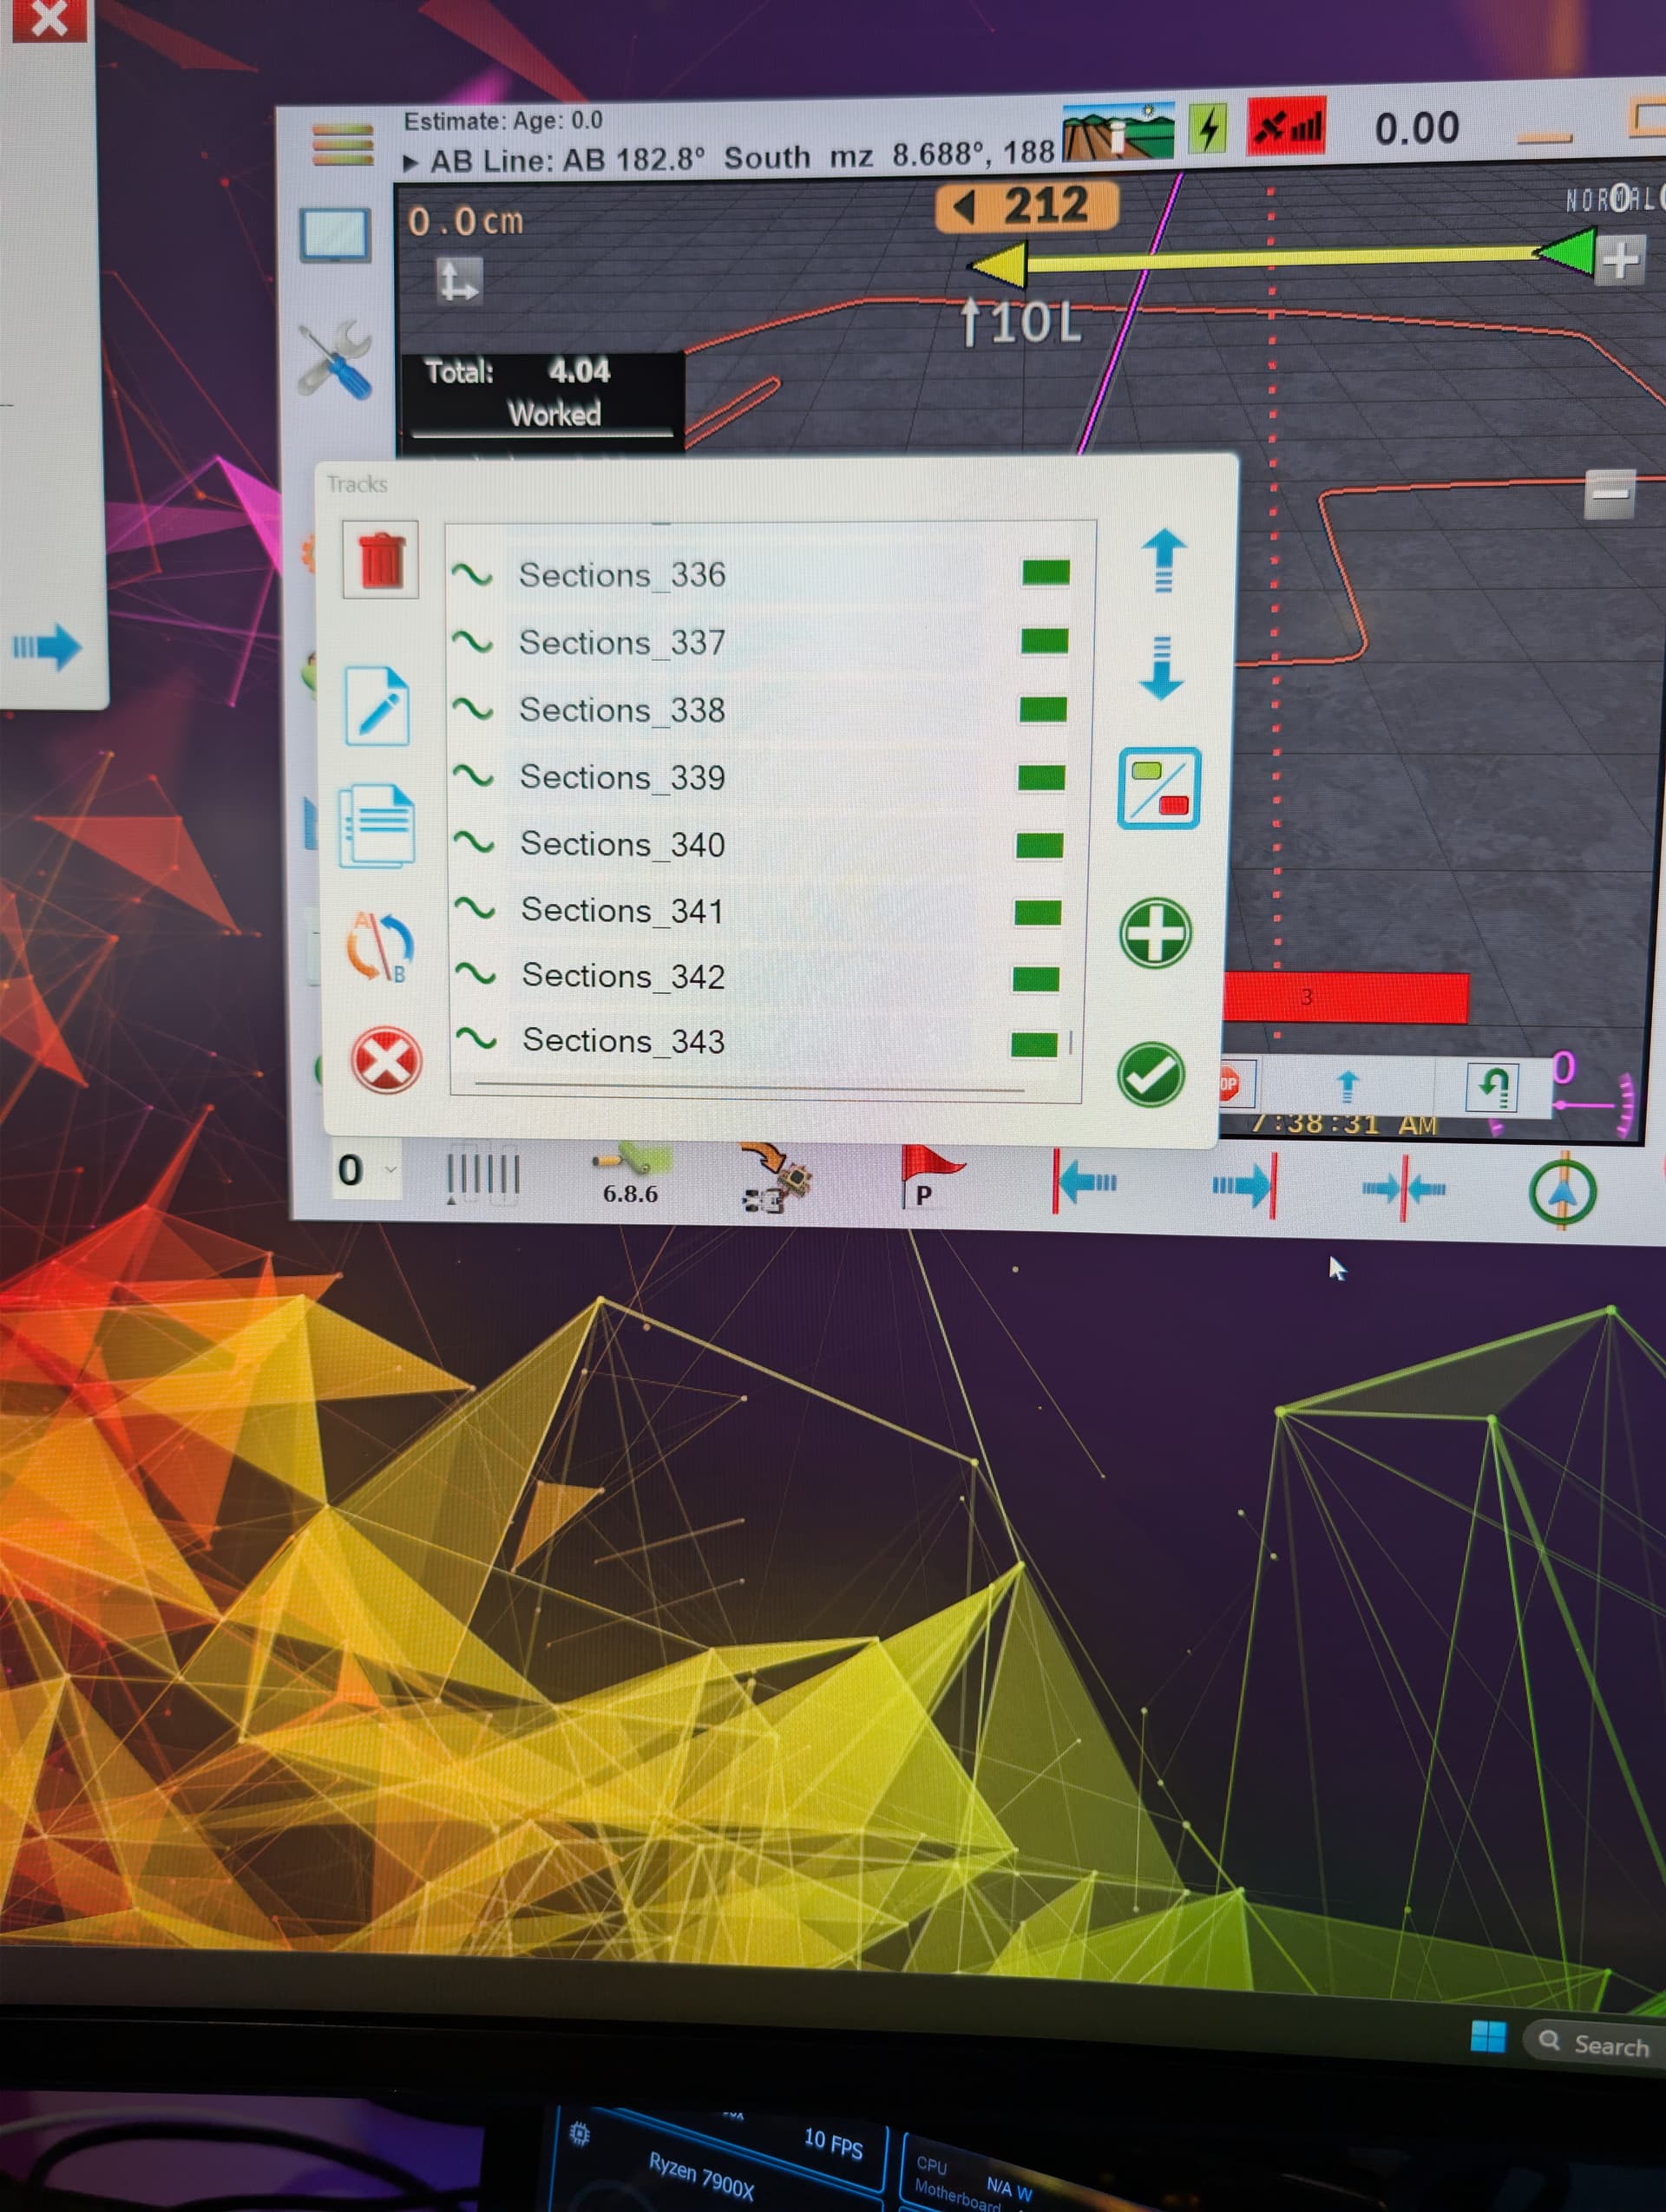Click the 6.8.6 version tool icon
This screenshot has height=2212, width=1666.
point(631,1175)
